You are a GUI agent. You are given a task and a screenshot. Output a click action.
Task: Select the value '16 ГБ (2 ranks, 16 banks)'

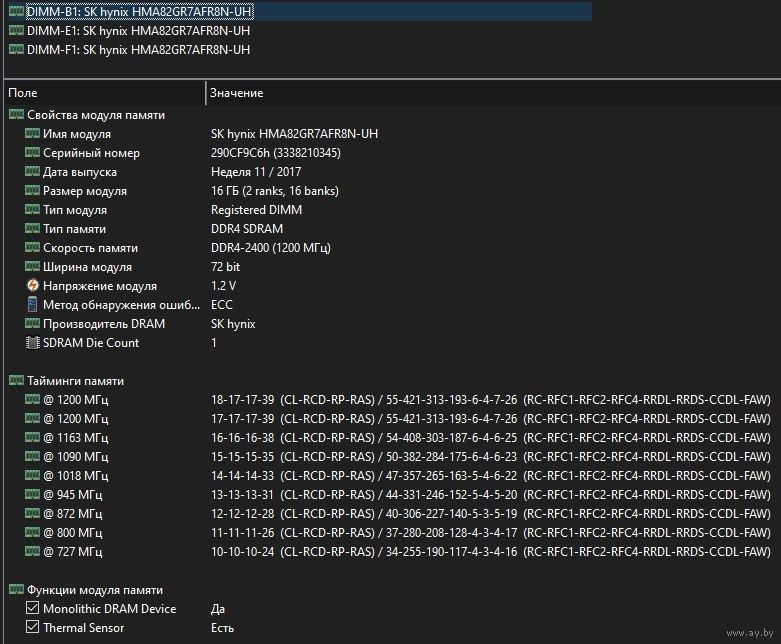click(x=275, y=191)
